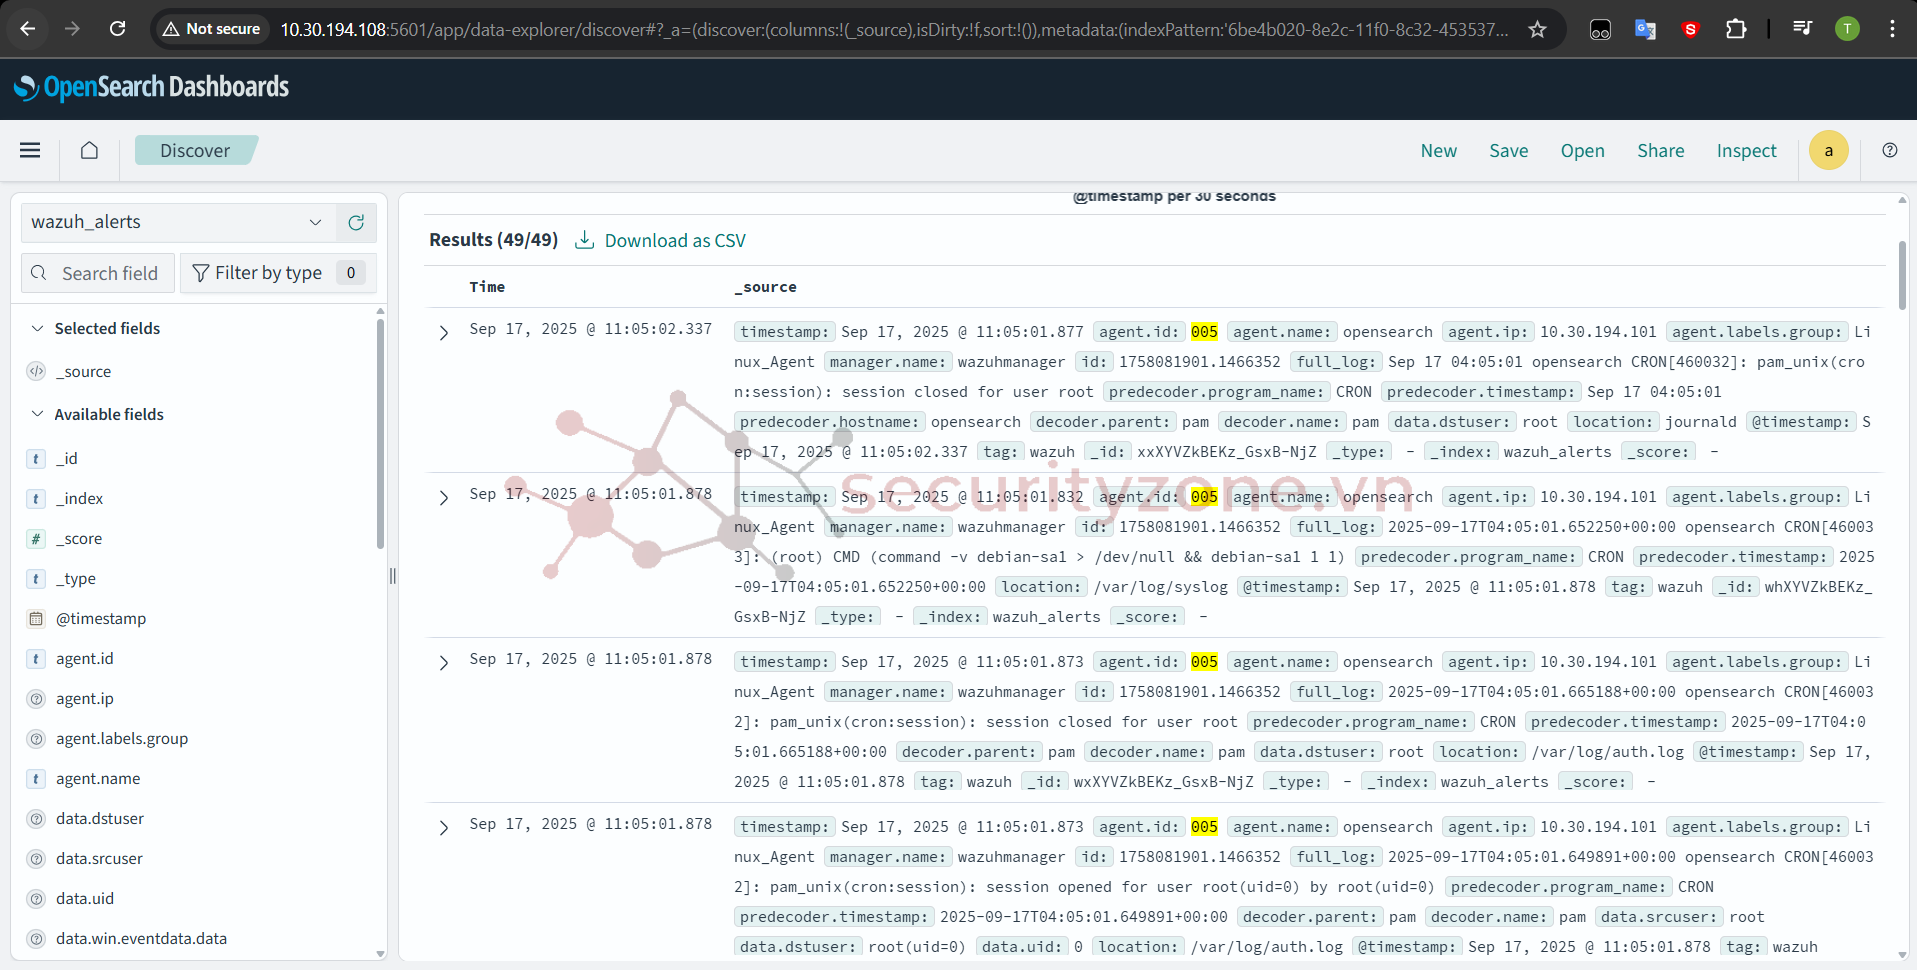Select the data.srcuser field
Viewport: 1917px width, 970px height.
(99, 858)
